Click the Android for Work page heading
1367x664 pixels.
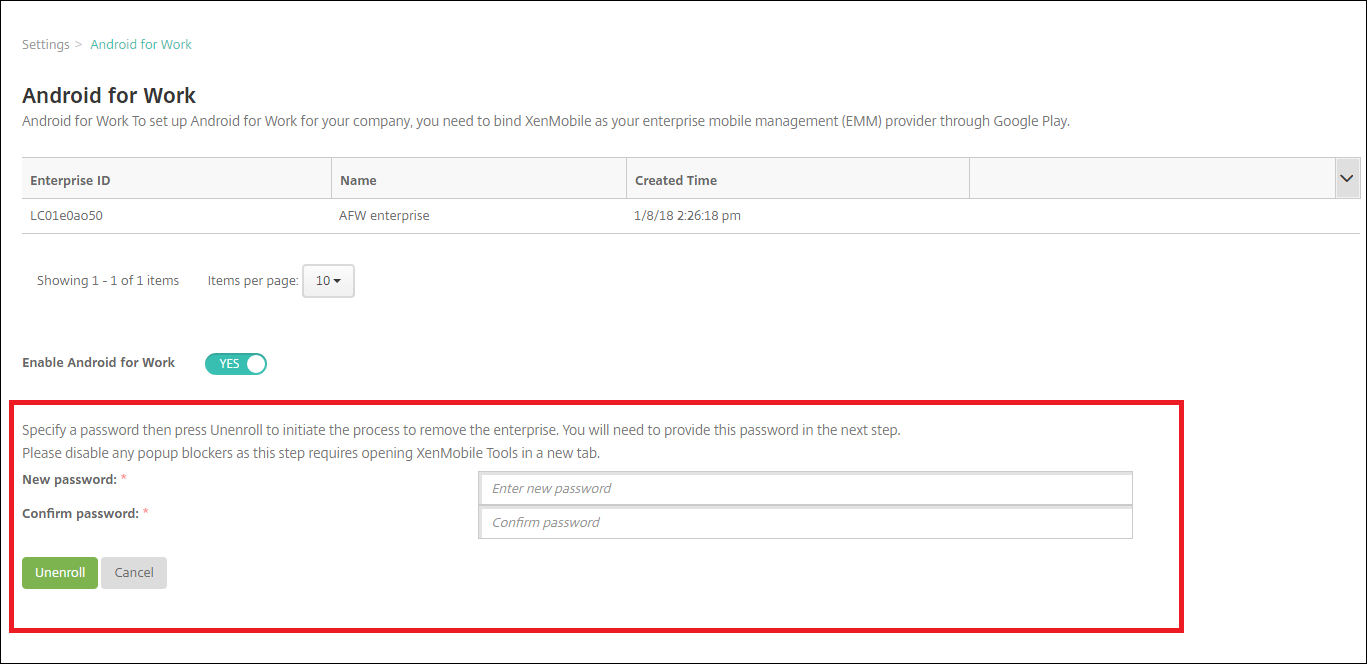point(109,96)
